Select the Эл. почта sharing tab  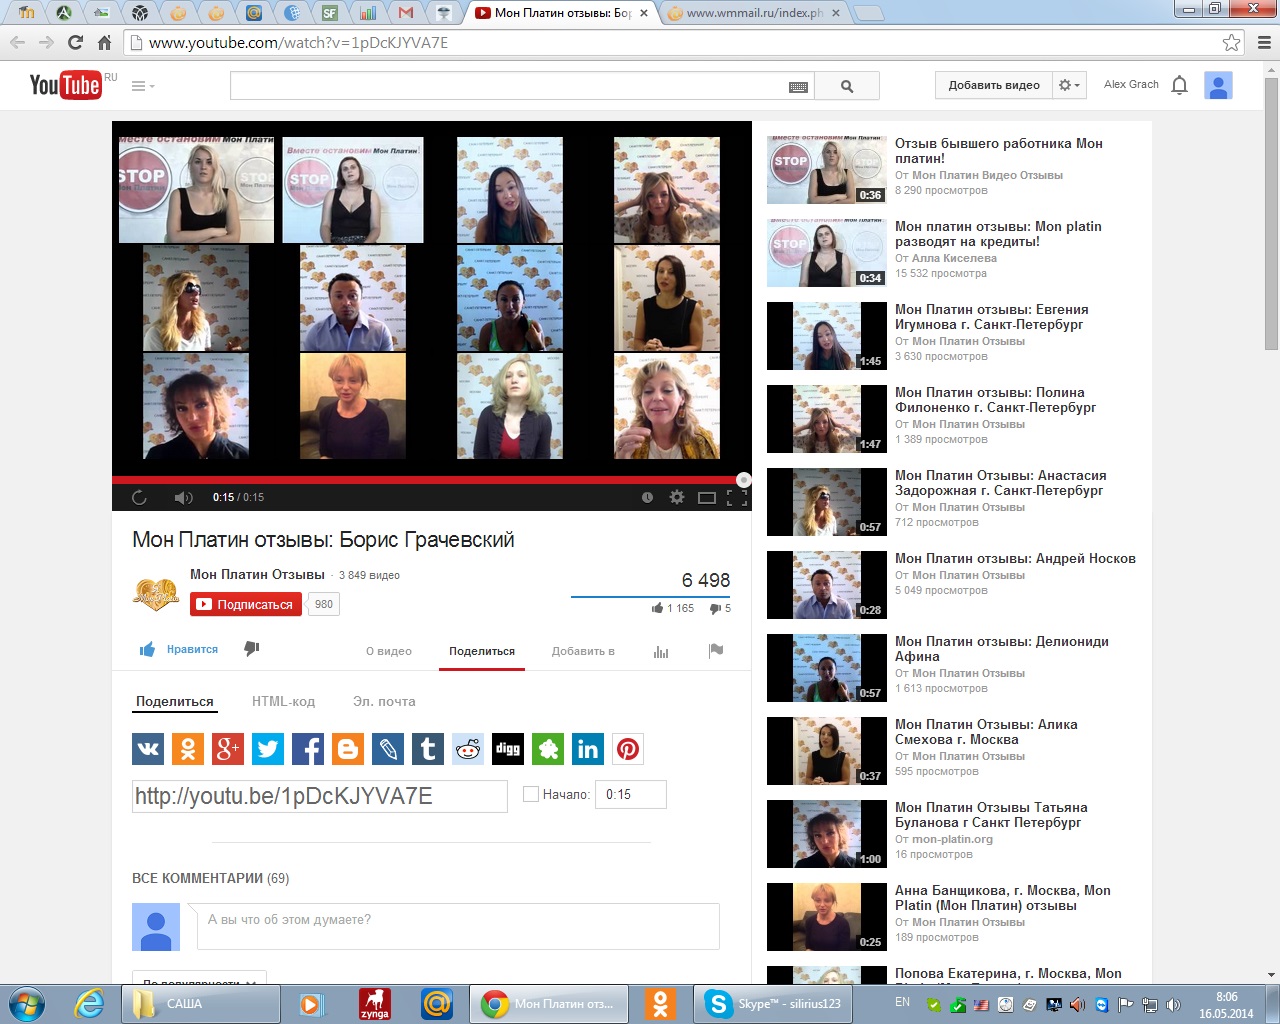click(384, 701)
